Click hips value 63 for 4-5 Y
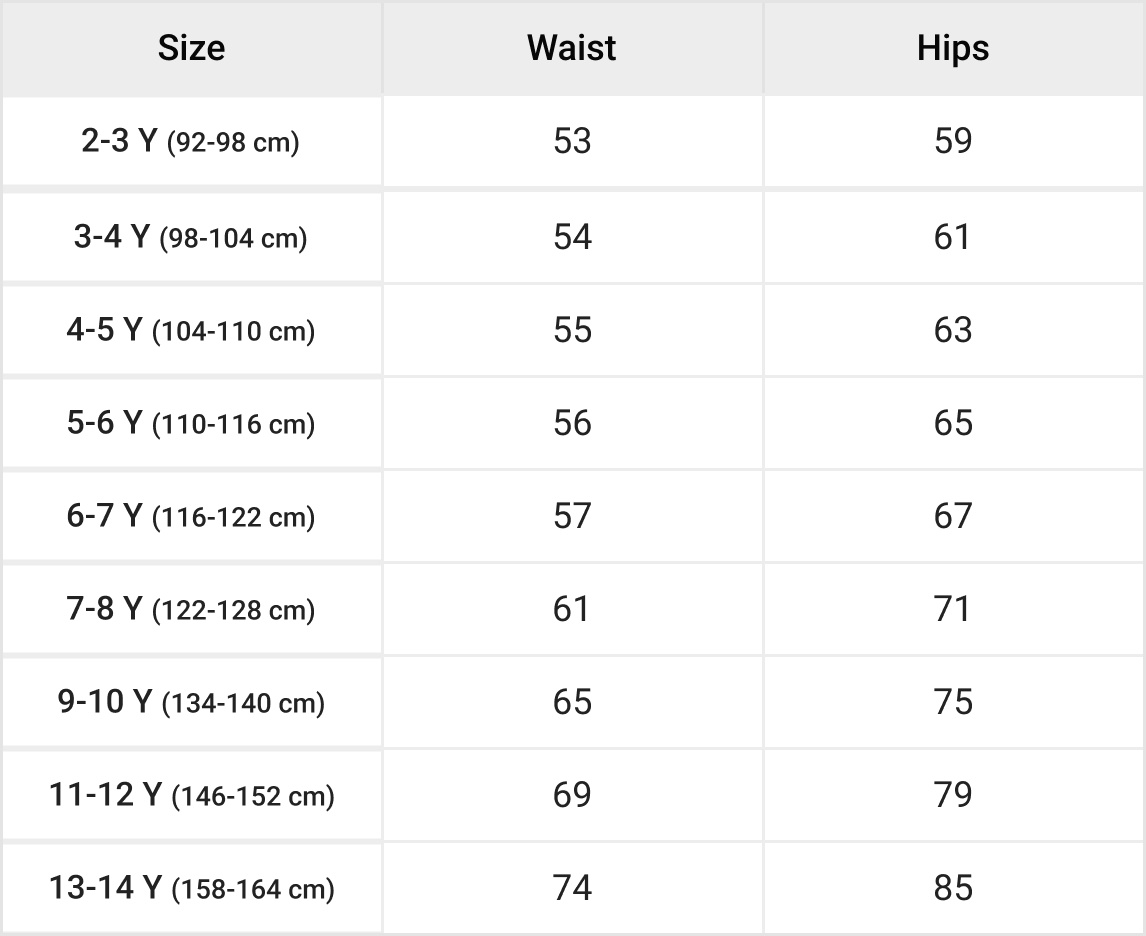Screen dimensions: 1146x936 pos(953,330)
